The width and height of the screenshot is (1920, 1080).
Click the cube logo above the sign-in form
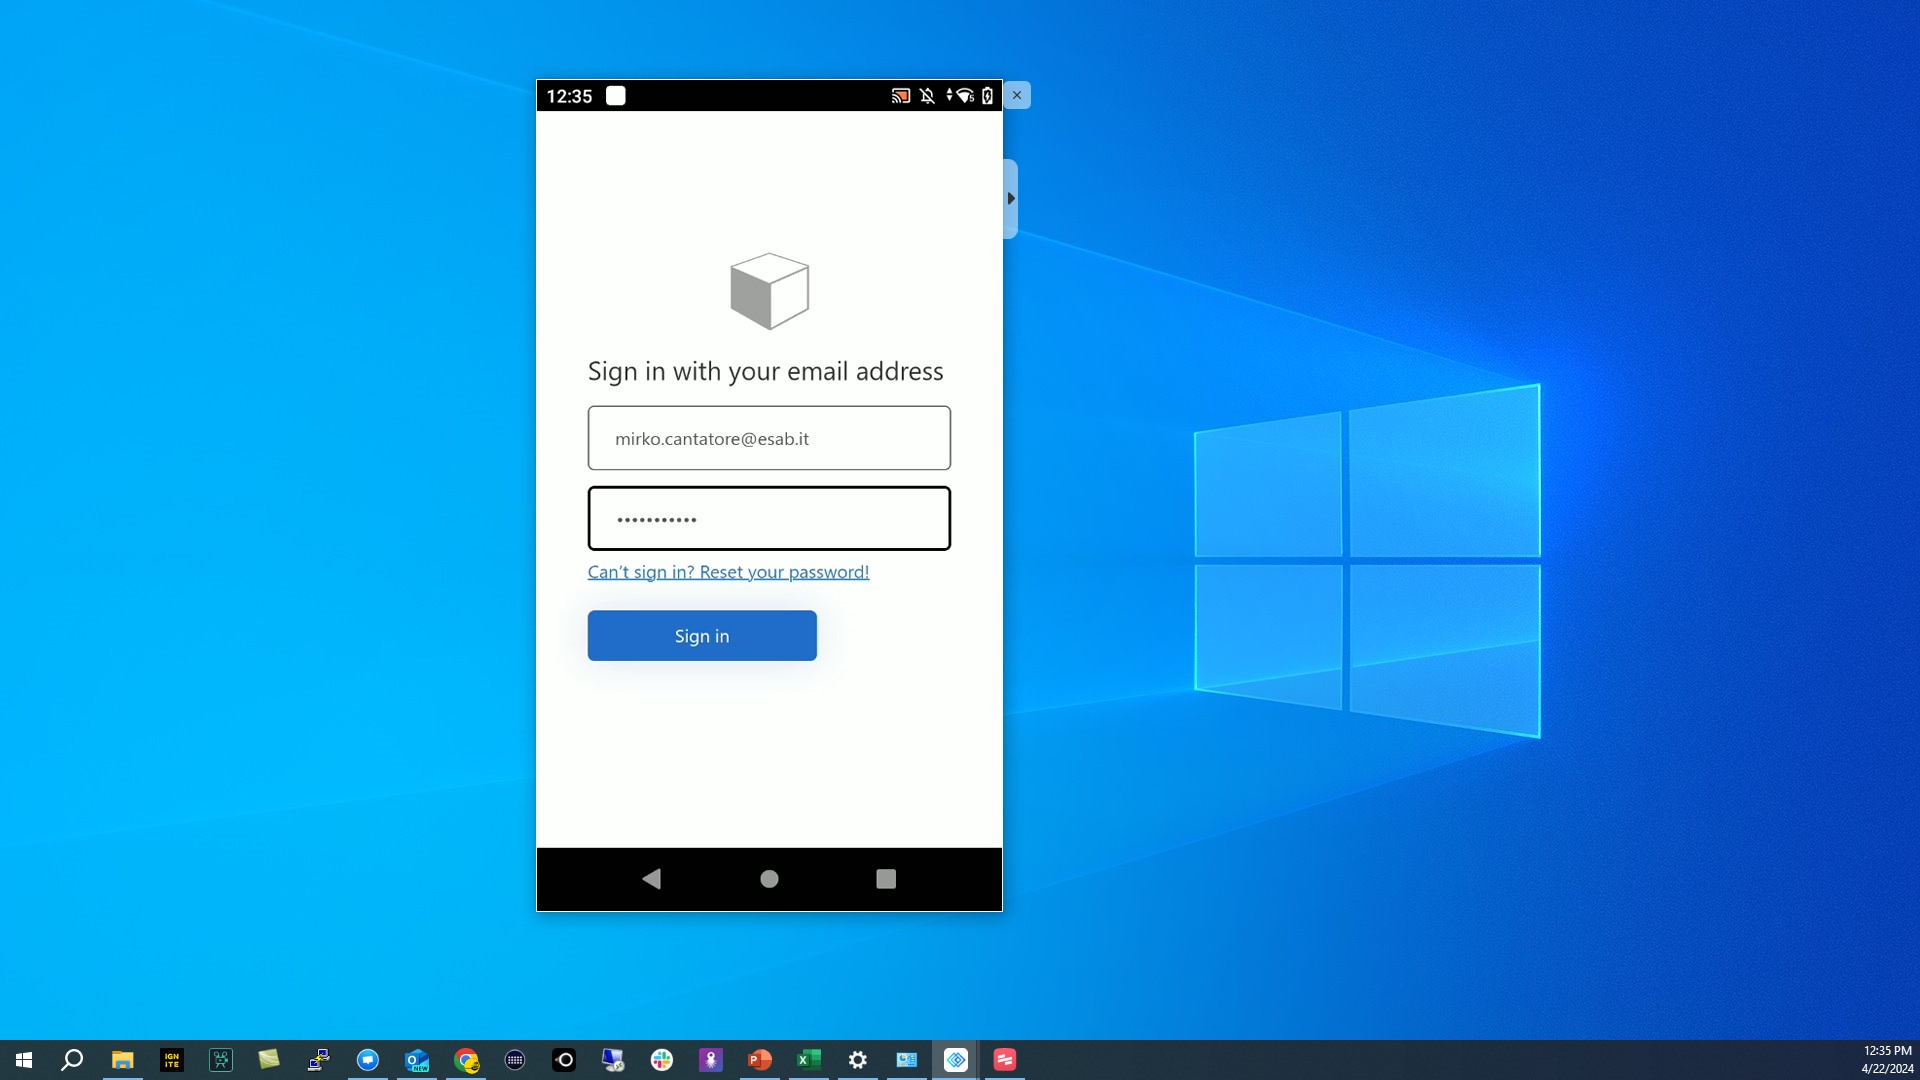click(x=770, y=291)
